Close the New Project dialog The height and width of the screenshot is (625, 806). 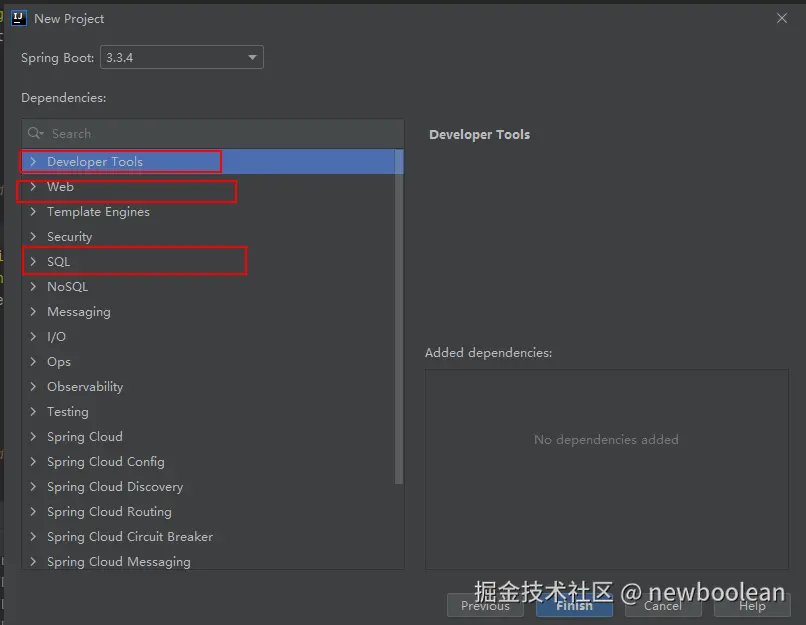pyautogui.click(x=782, y=18)
